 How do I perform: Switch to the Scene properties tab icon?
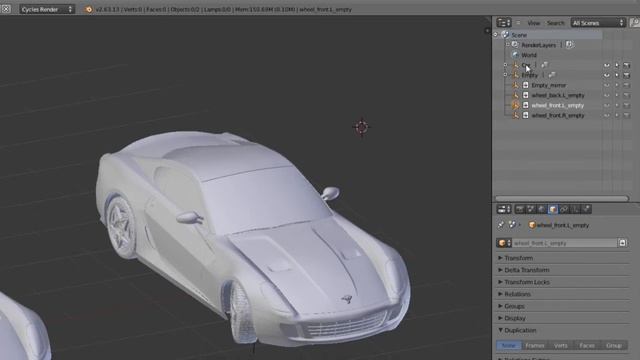531,209
